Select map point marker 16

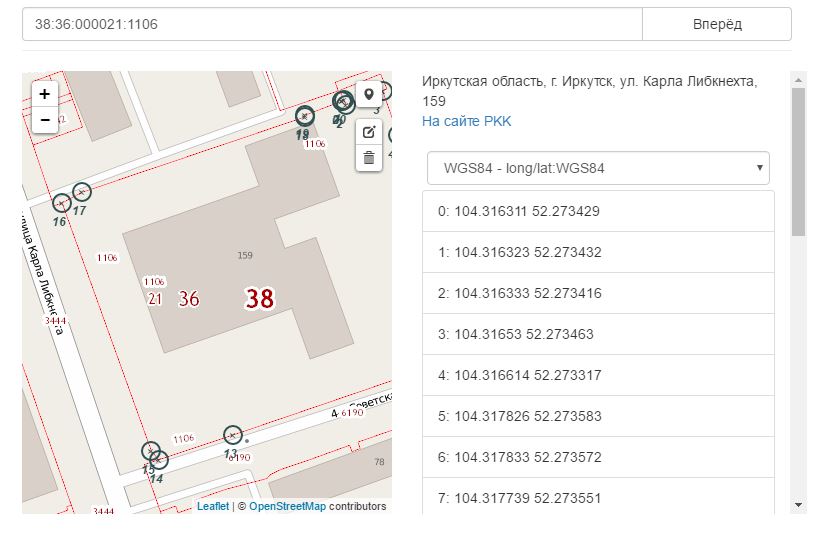(61, 203)
